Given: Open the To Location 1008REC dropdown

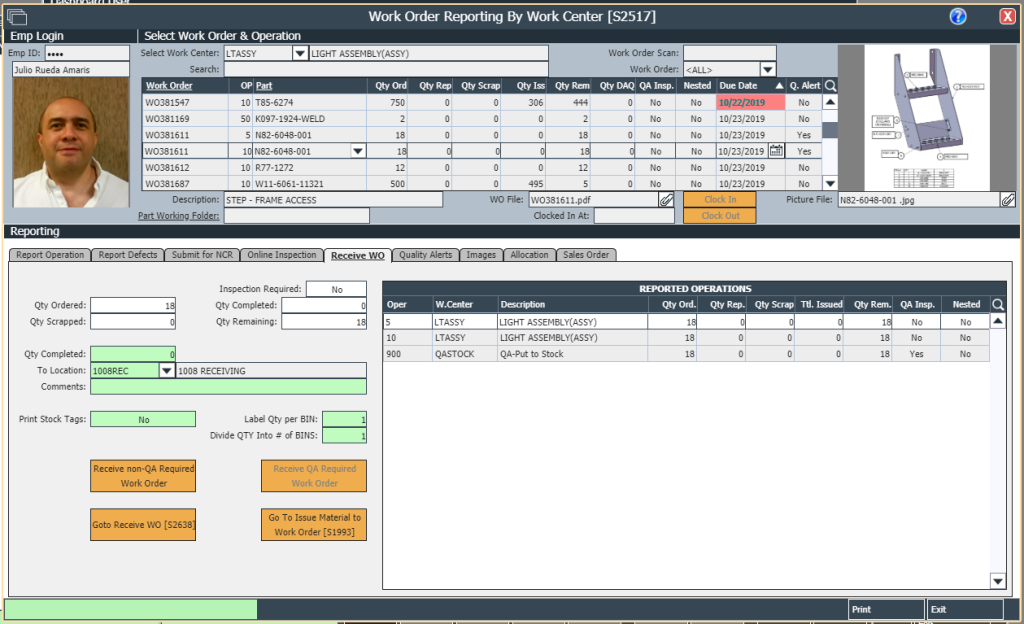Looking at the screenshot, I should 165,369.
